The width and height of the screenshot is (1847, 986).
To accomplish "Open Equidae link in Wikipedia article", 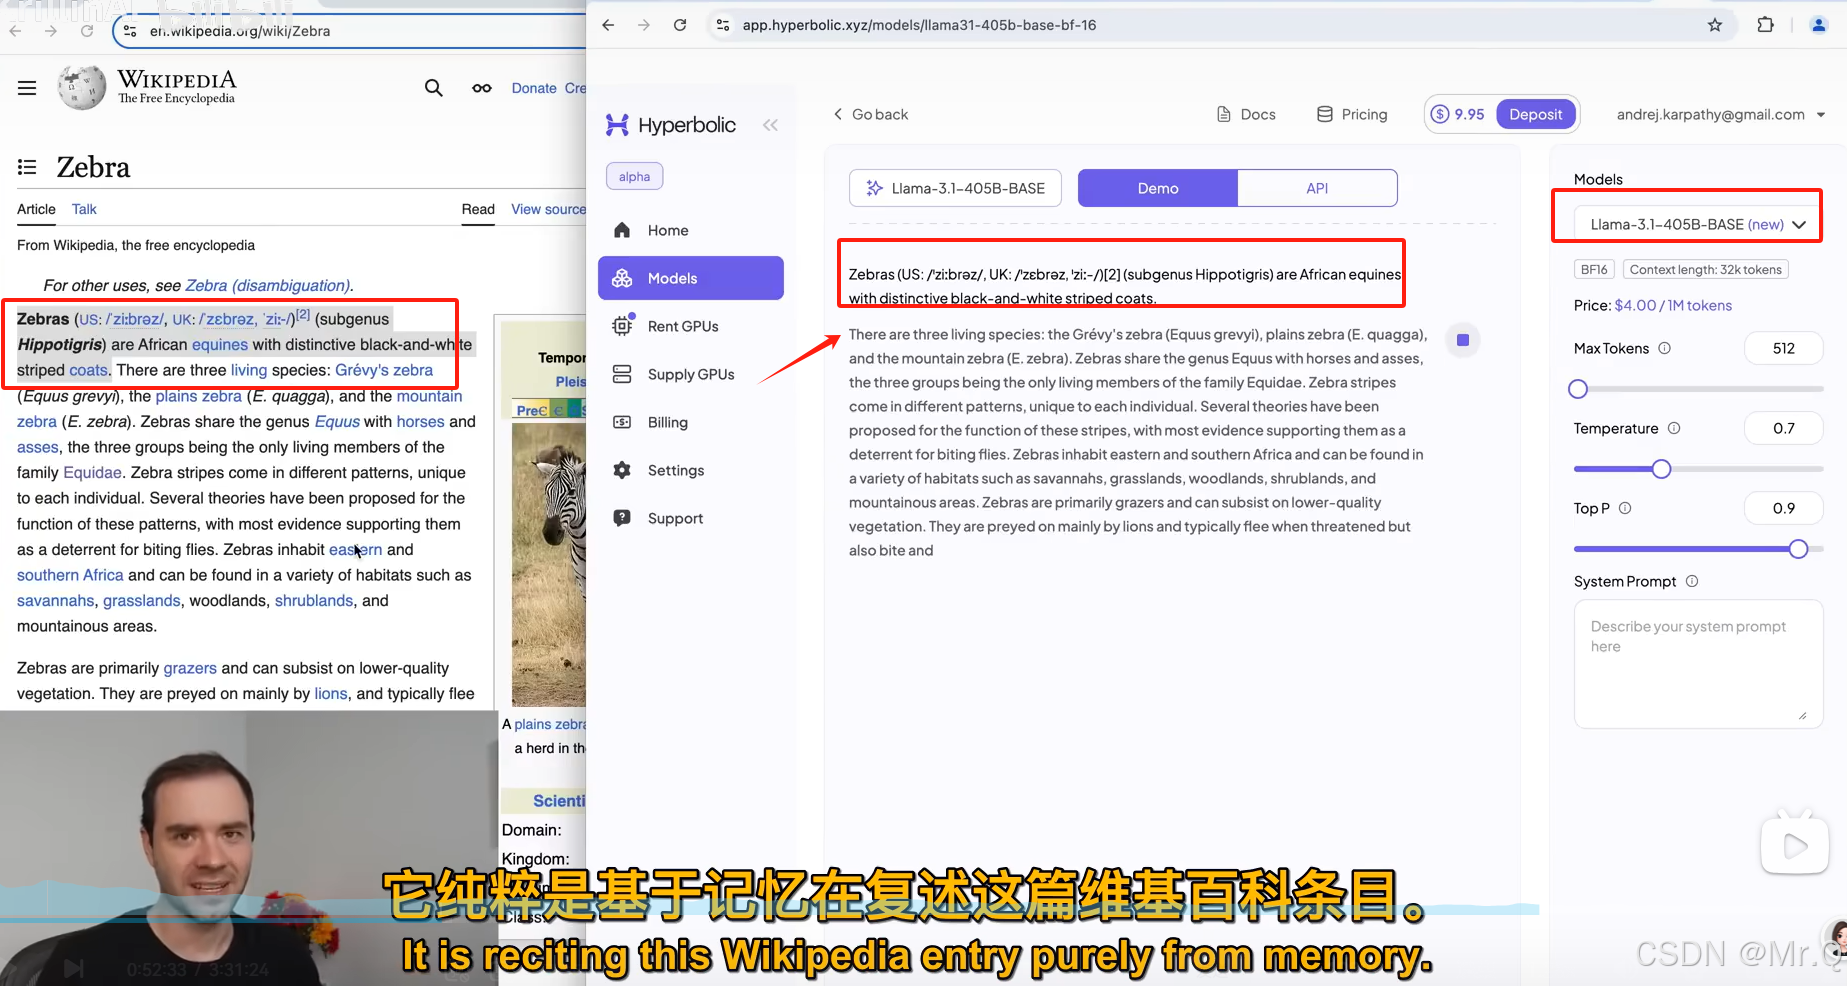I will (92, 472).
